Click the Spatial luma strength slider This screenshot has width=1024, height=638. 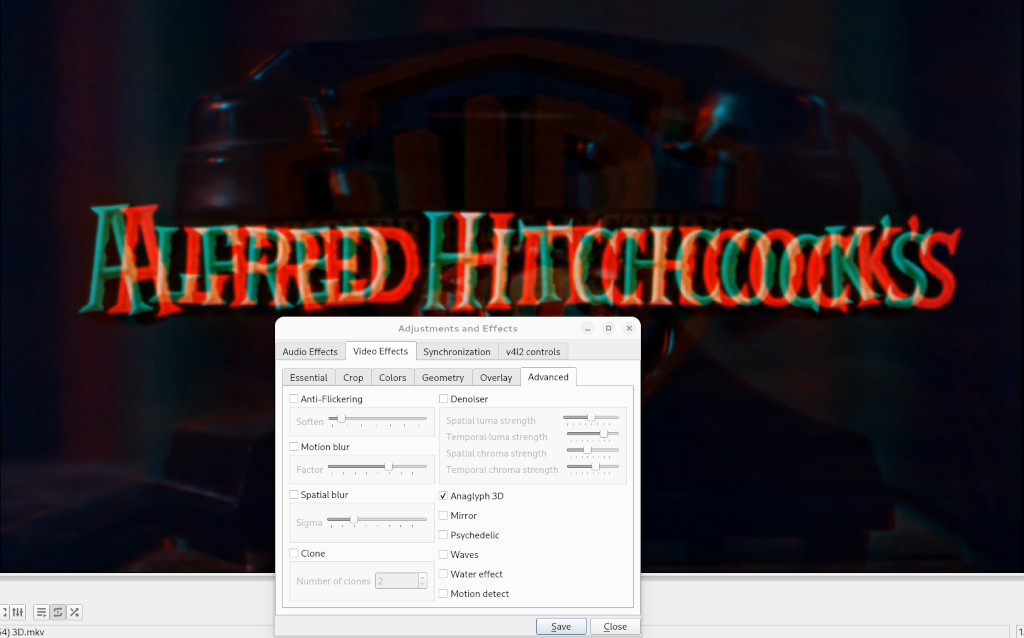click(591, 417)
